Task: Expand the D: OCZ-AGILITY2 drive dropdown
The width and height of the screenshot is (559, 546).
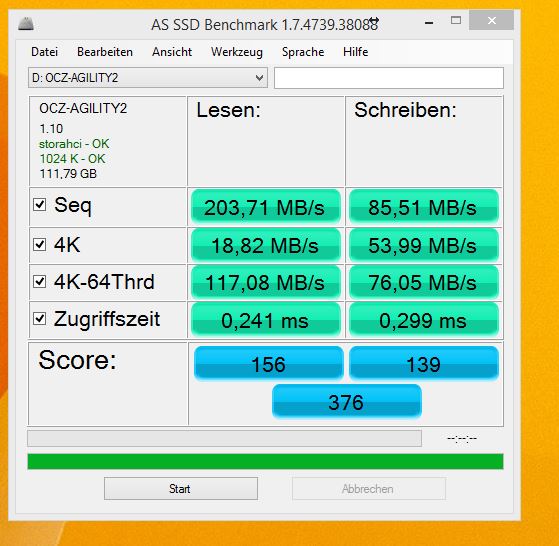Action: [x=148, y=78]
